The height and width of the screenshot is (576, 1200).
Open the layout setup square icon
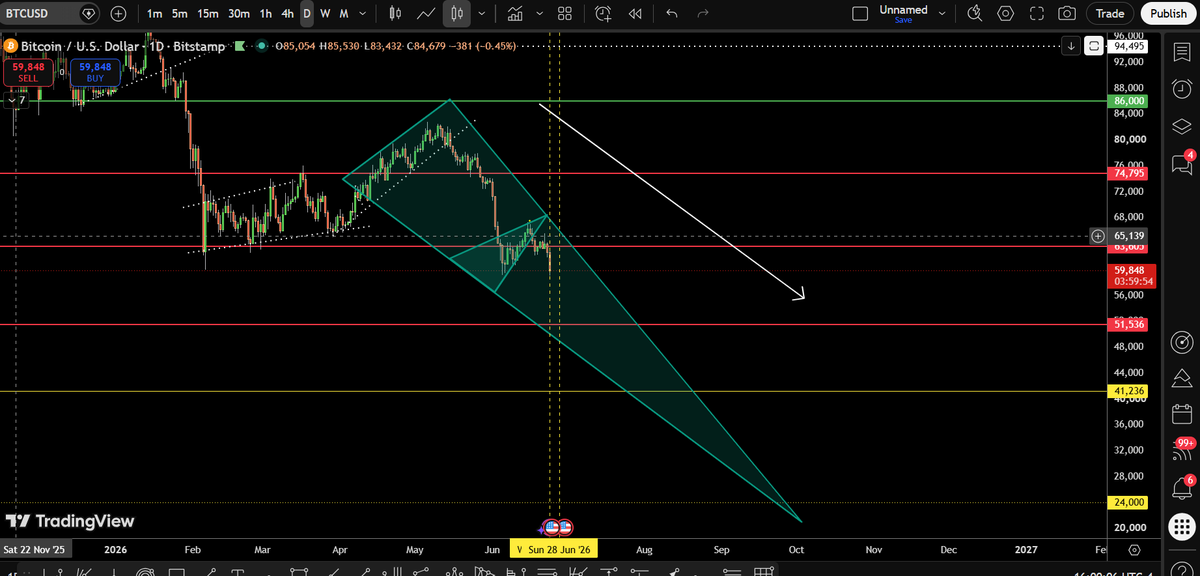pos(860,14)
